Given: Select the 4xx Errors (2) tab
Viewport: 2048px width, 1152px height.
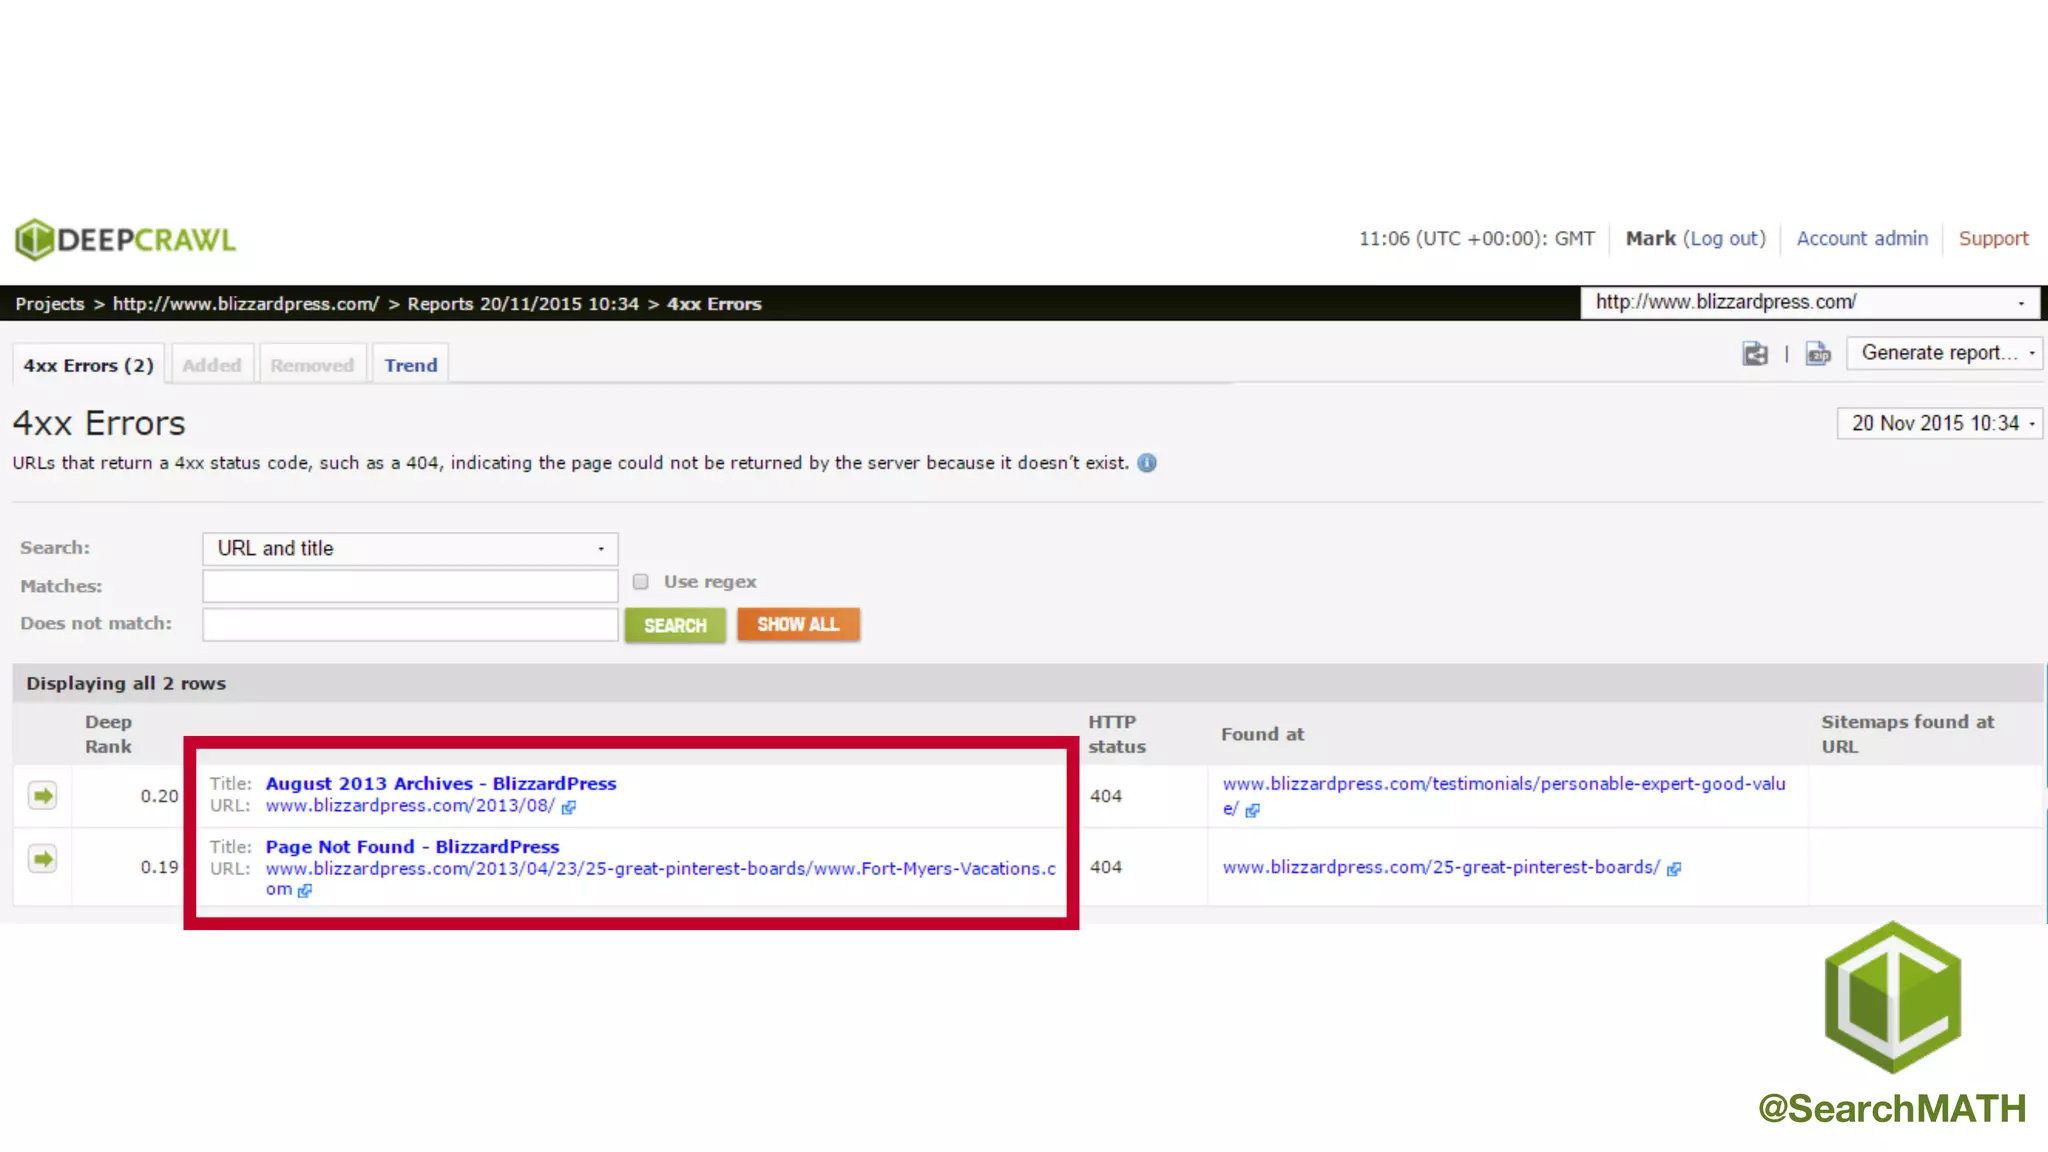Looking at the screenshot, I should [88, 366].
